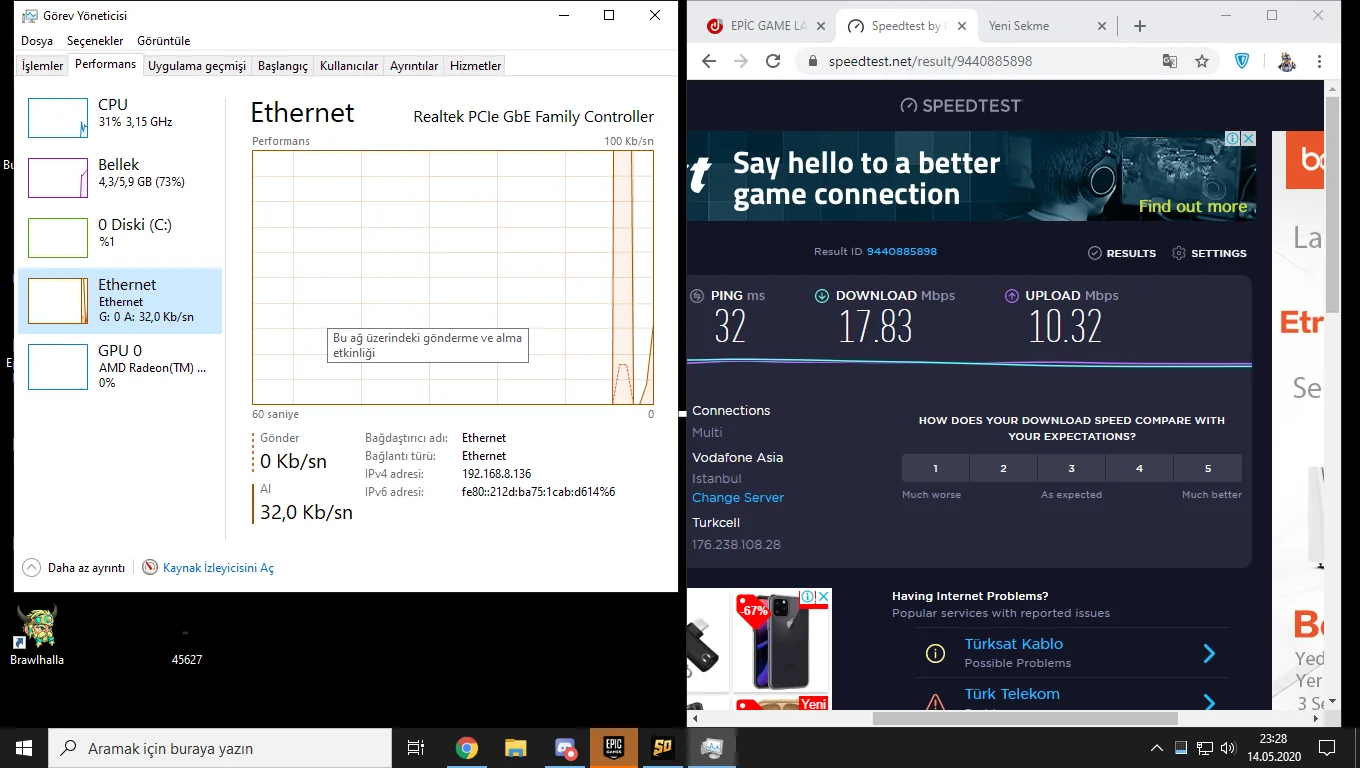Image resolution: width=1360 pixels, height=768 pixels.
Task: Click the Kaynak İzleyicisini Aç icon
Action: (150, 567)
